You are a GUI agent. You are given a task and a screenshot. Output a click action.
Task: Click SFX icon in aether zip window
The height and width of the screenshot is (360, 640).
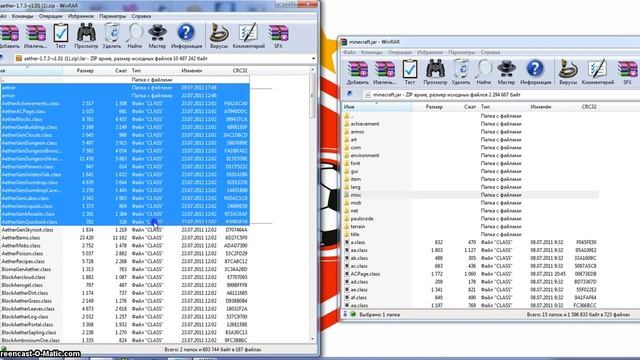pos(278,36)
